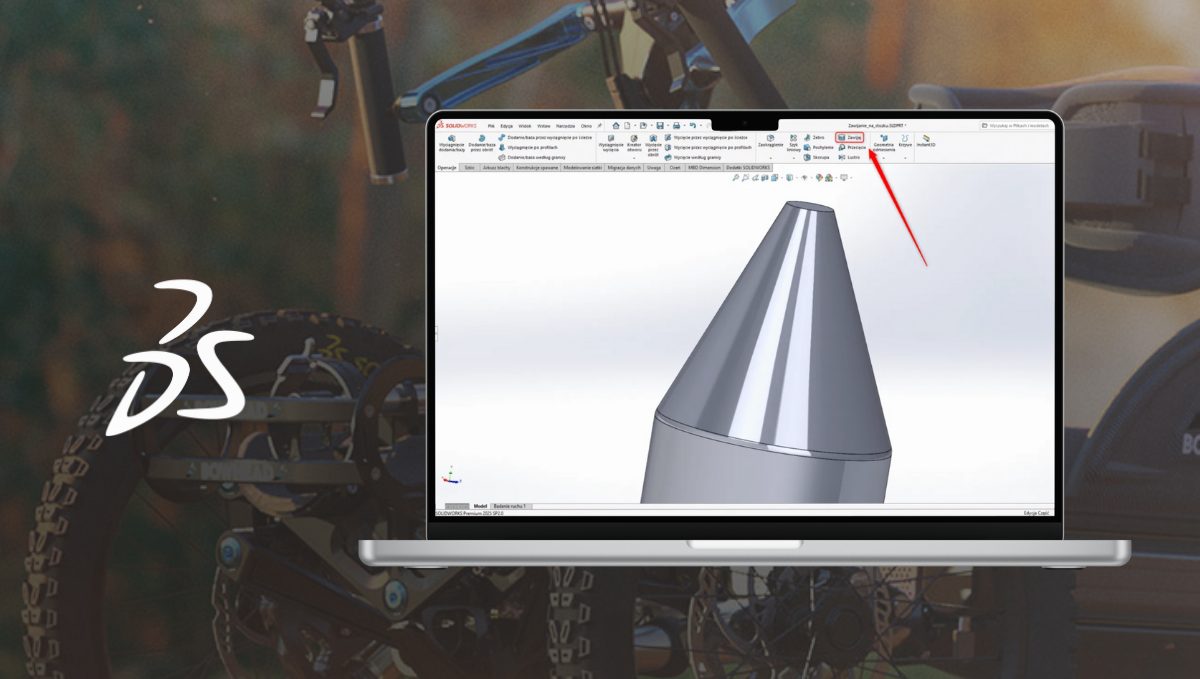The image size is (1200, 679).
Task: Click the Undo icon
Action: pos(692,126)
